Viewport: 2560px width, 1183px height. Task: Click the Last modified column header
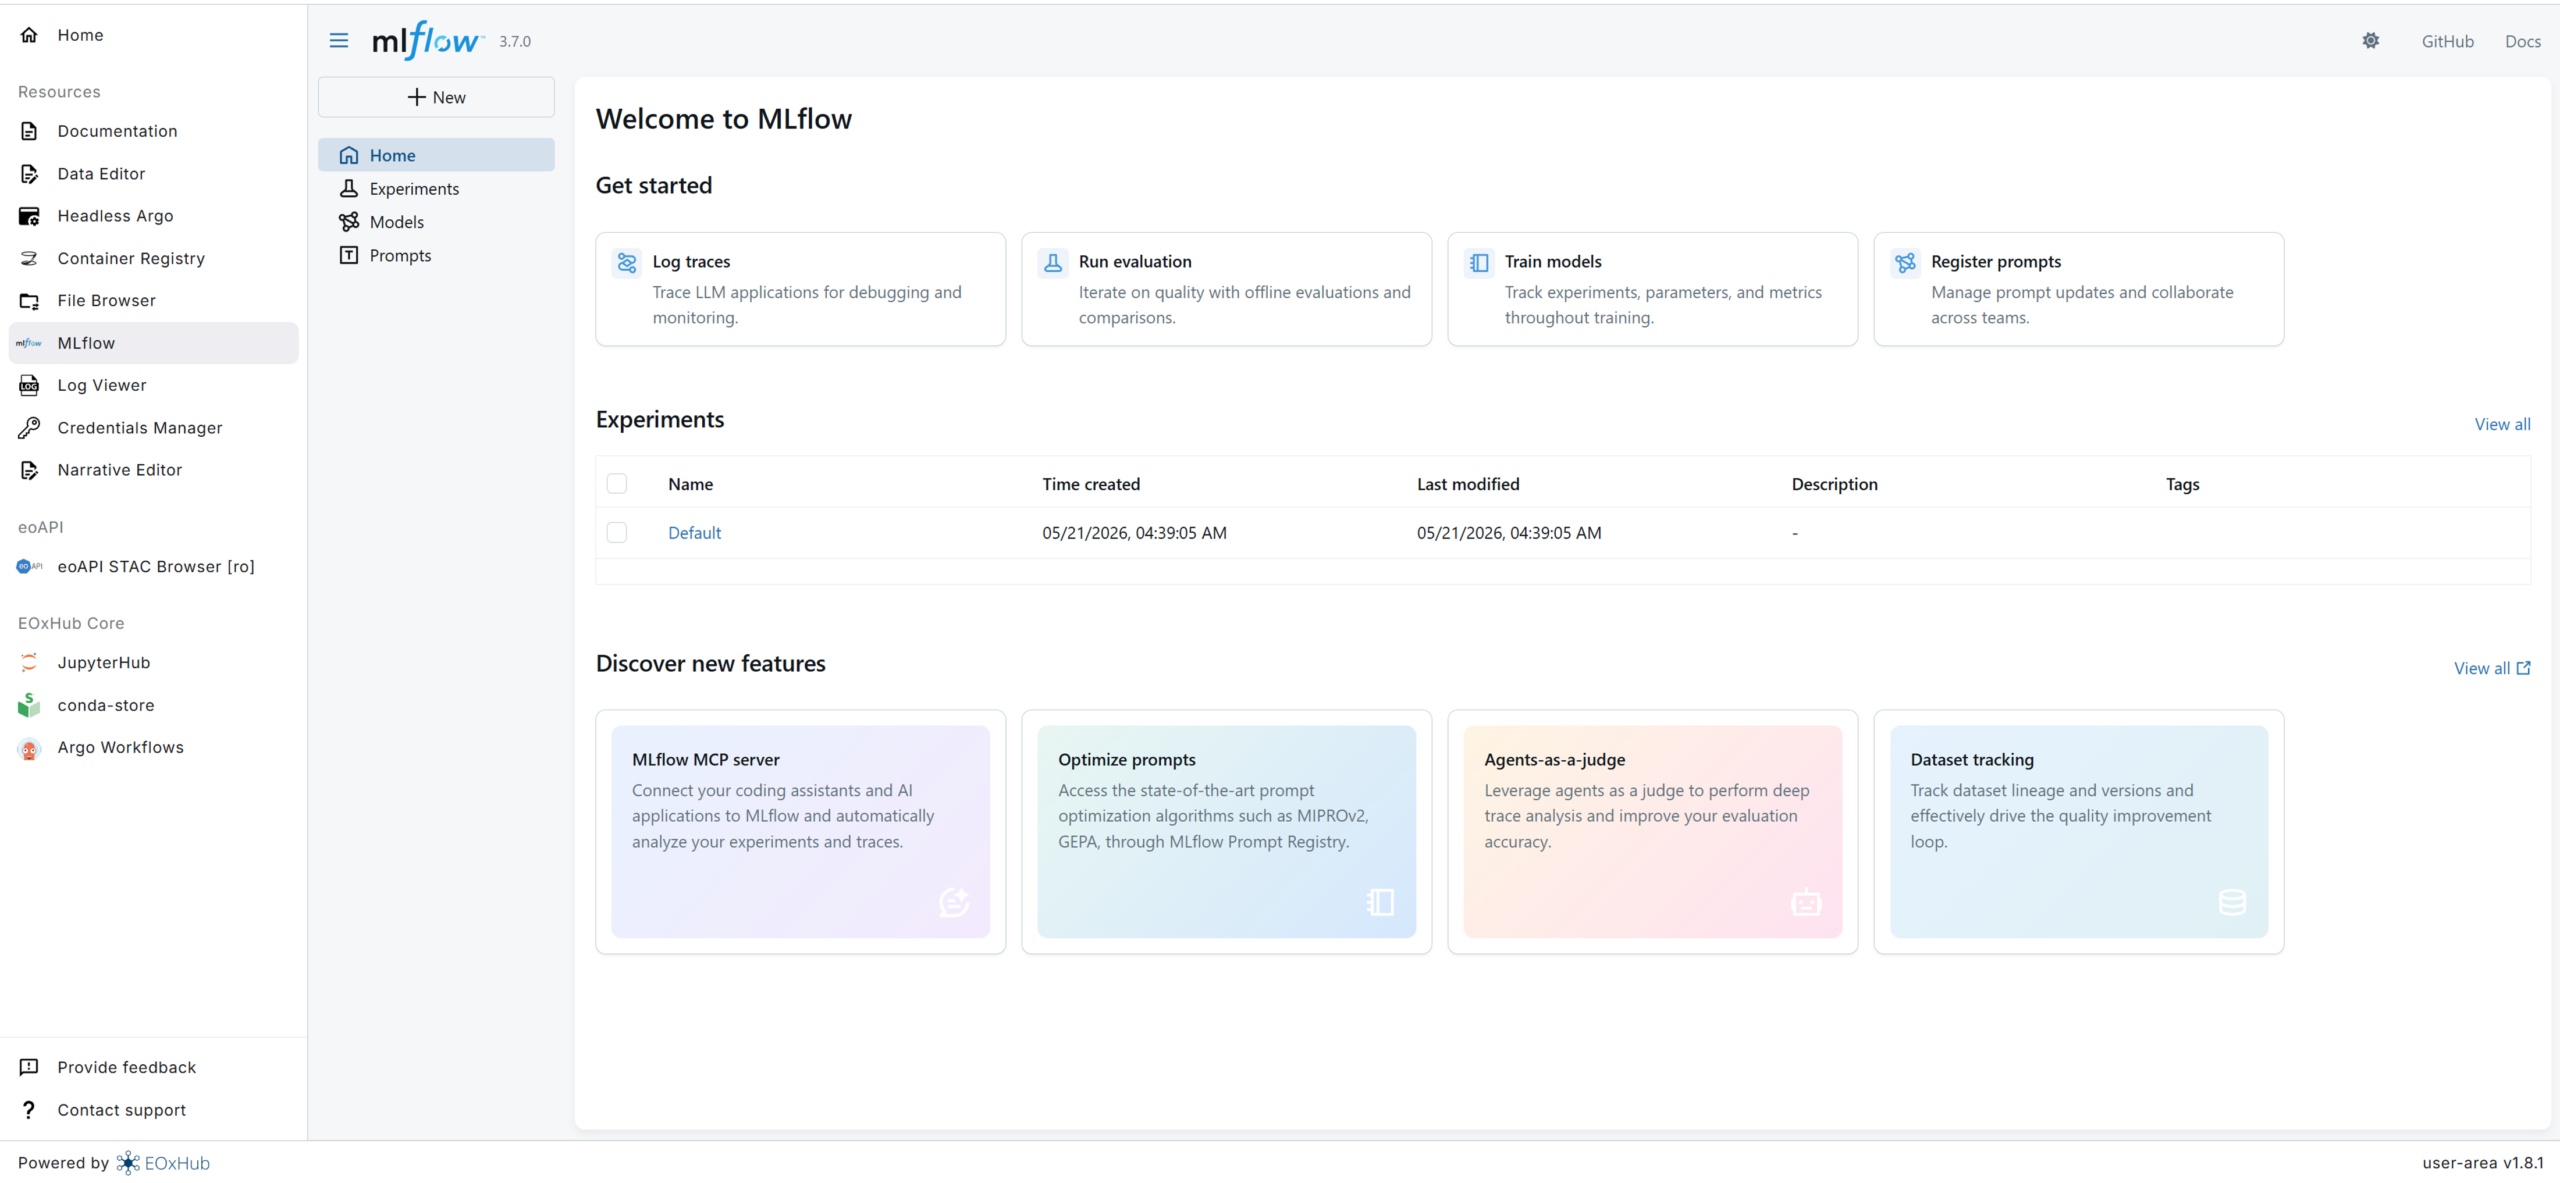tap(1468, 484)
